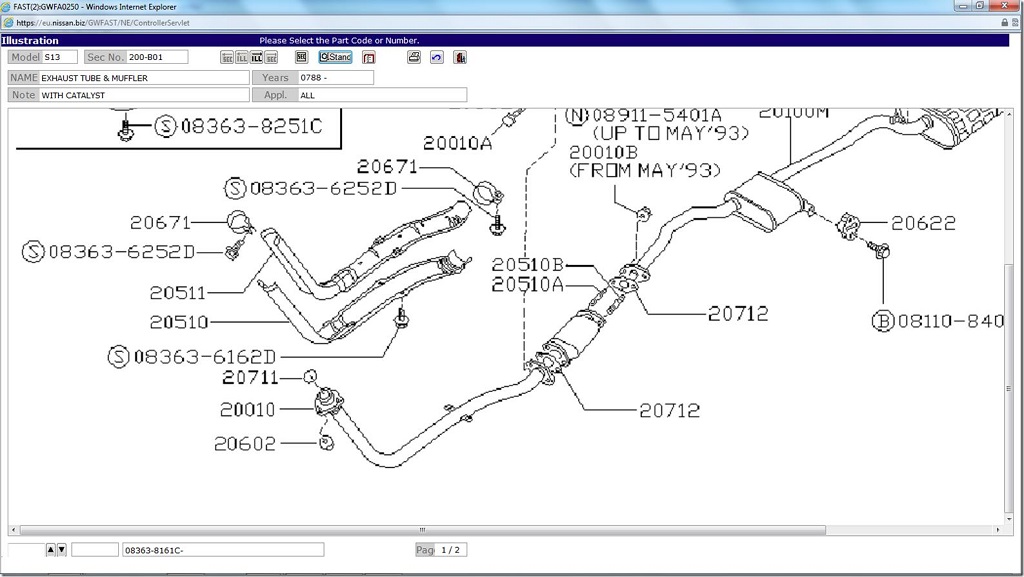Click the standalone SEC list icon

coord(301,58)
